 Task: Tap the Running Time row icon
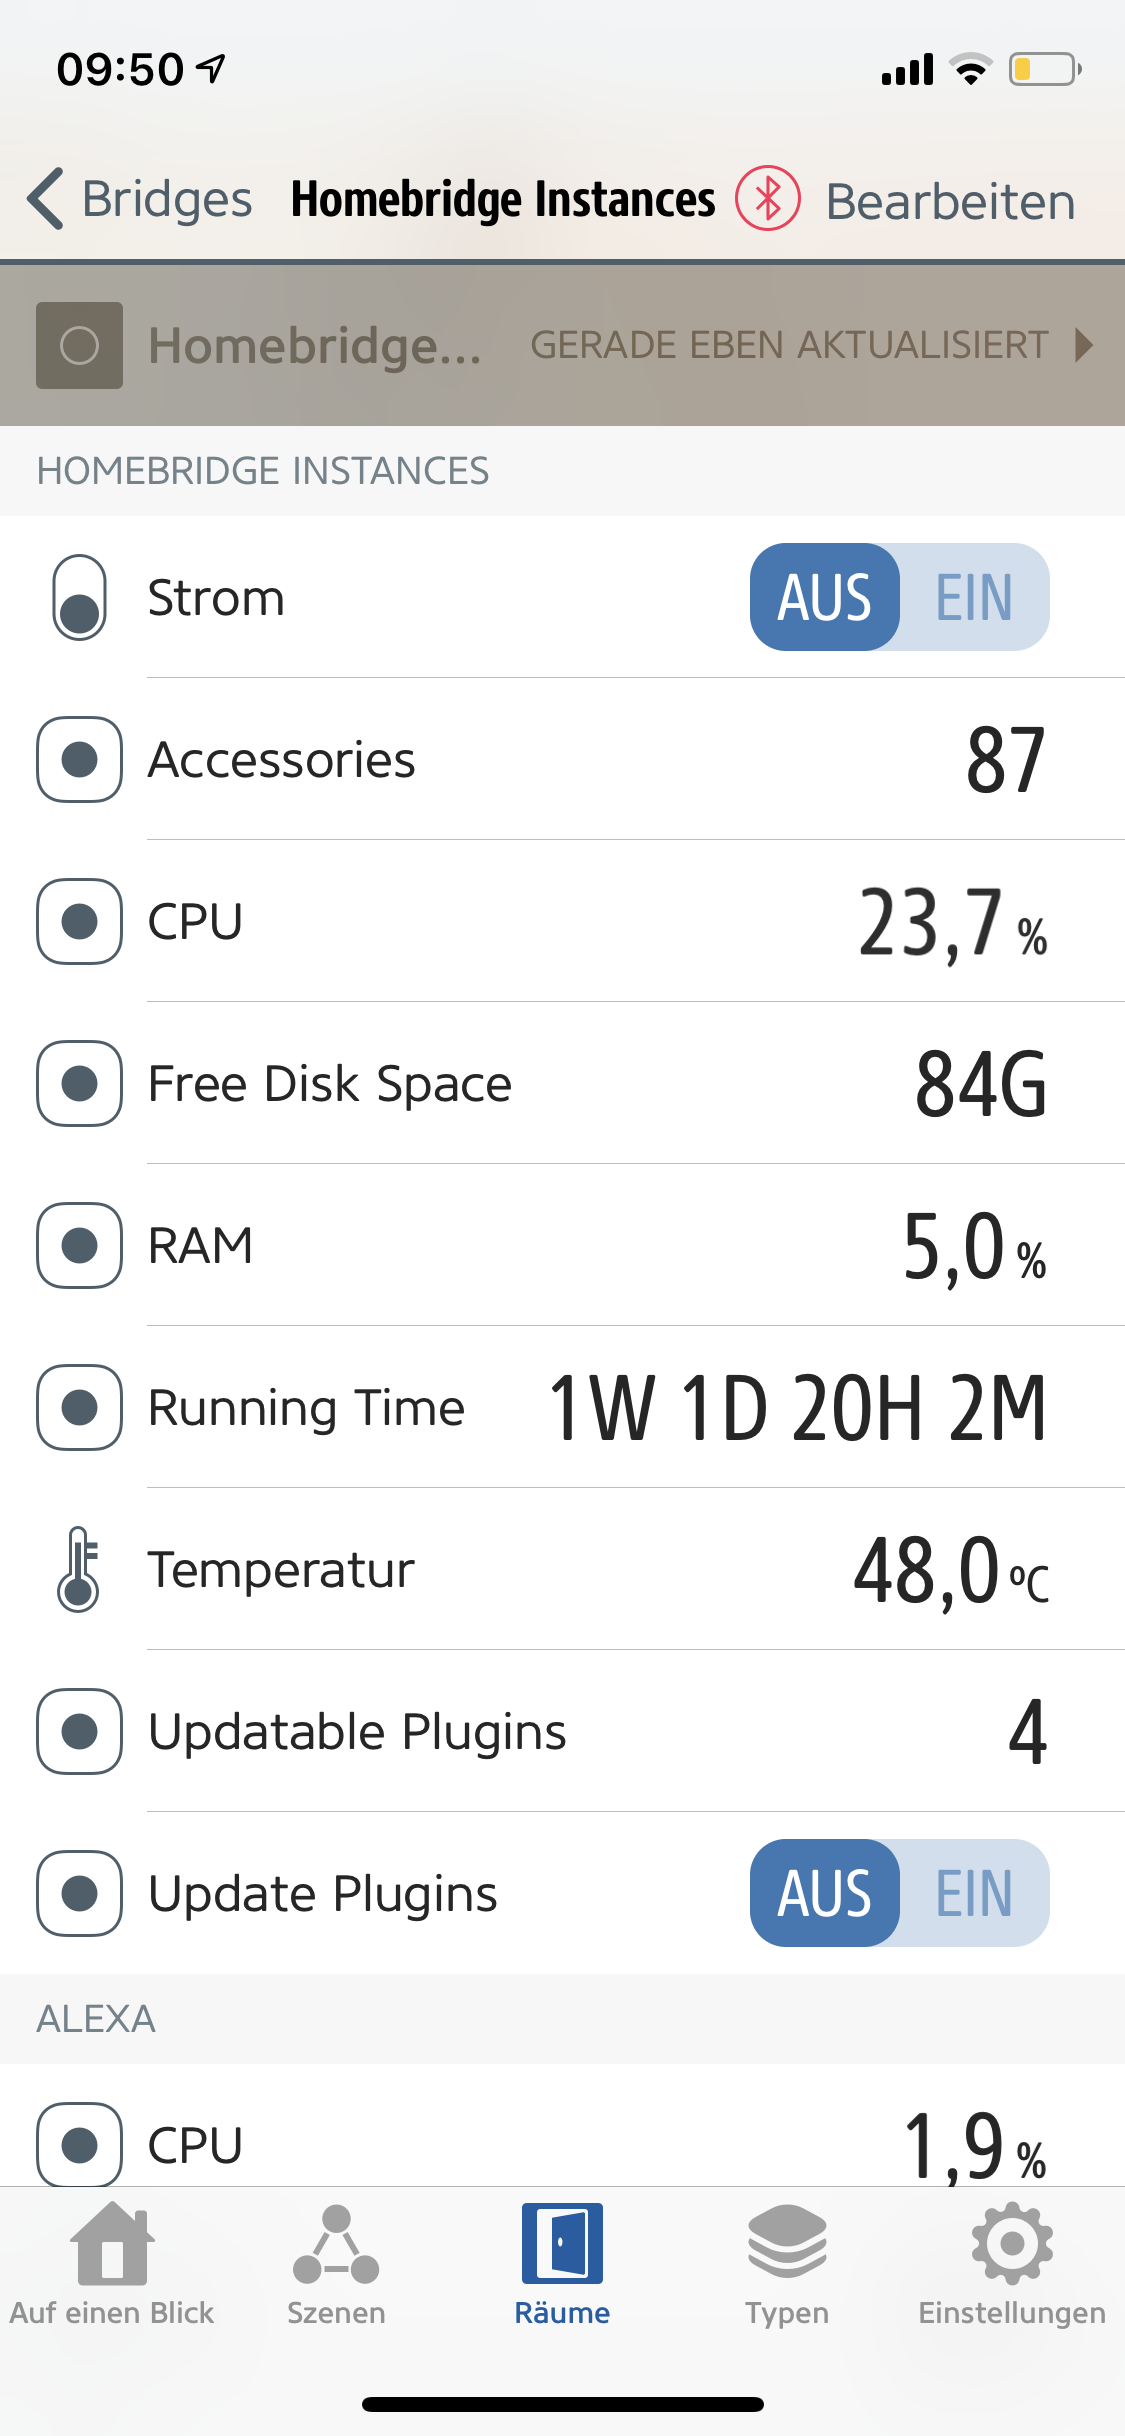click(x=79, y=1408)
